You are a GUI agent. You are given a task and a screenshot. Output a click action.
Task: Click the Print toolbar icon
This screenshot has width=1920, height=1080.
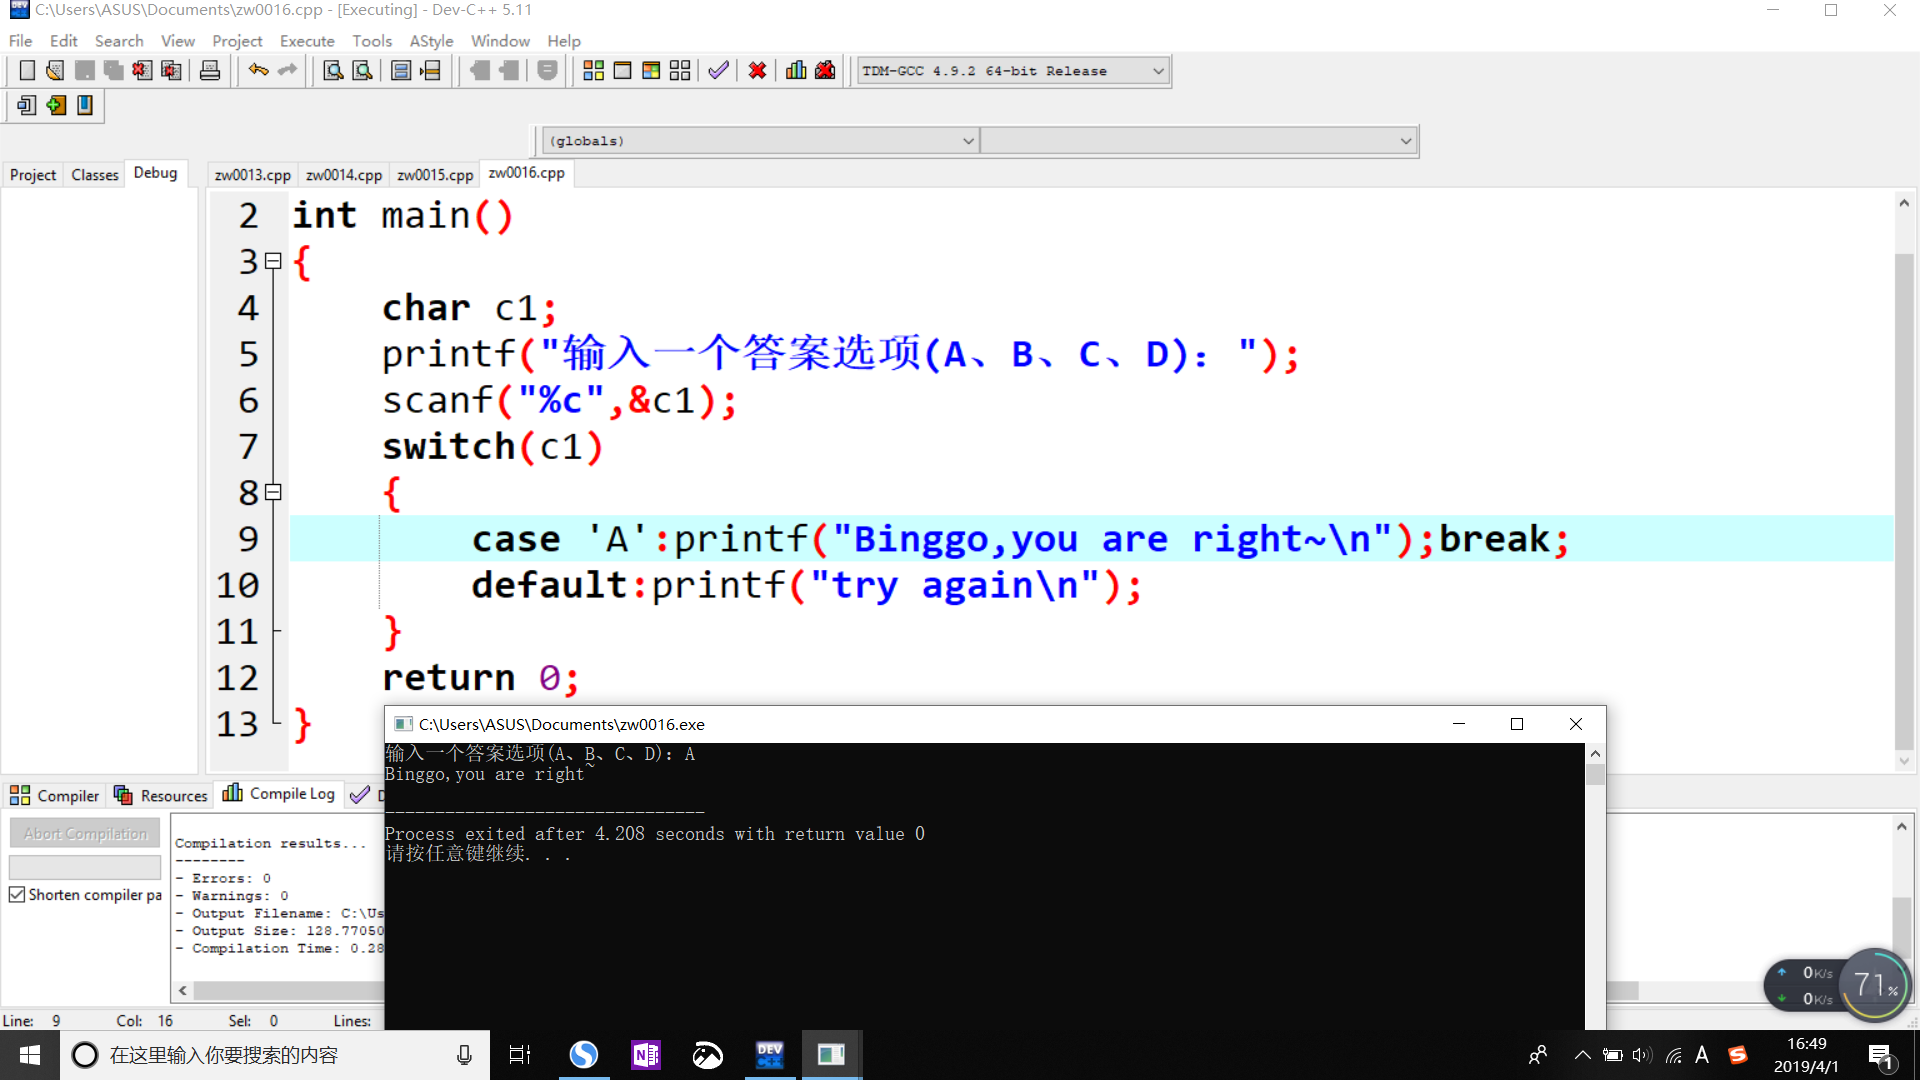pos(210,71)
